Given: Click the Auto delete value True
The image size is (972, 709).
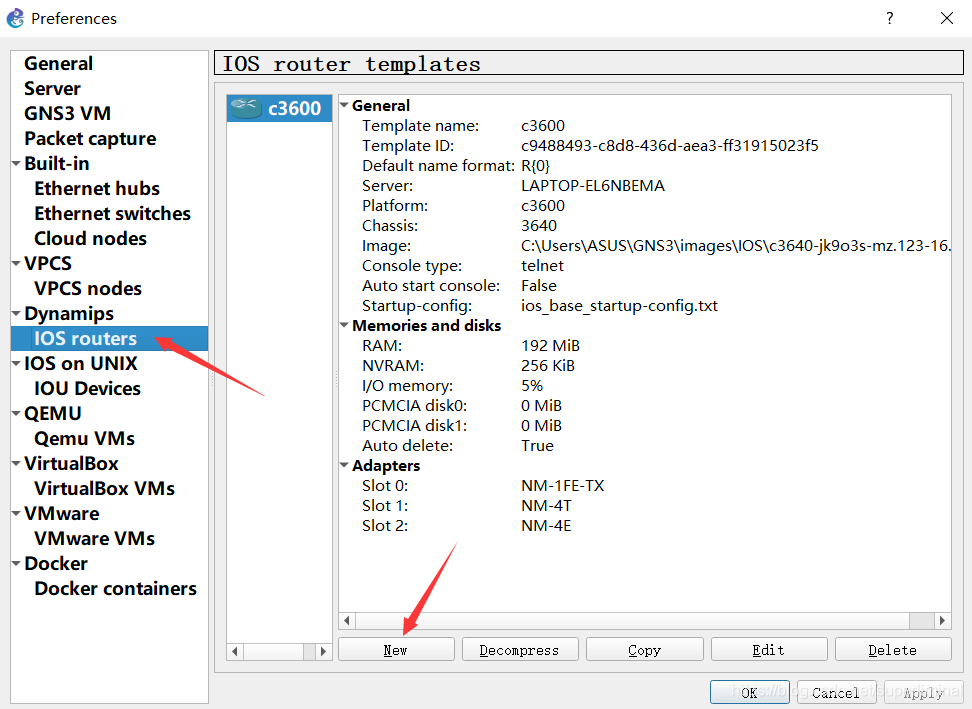Looking at the screenshot, I should [x=537, y=446].
